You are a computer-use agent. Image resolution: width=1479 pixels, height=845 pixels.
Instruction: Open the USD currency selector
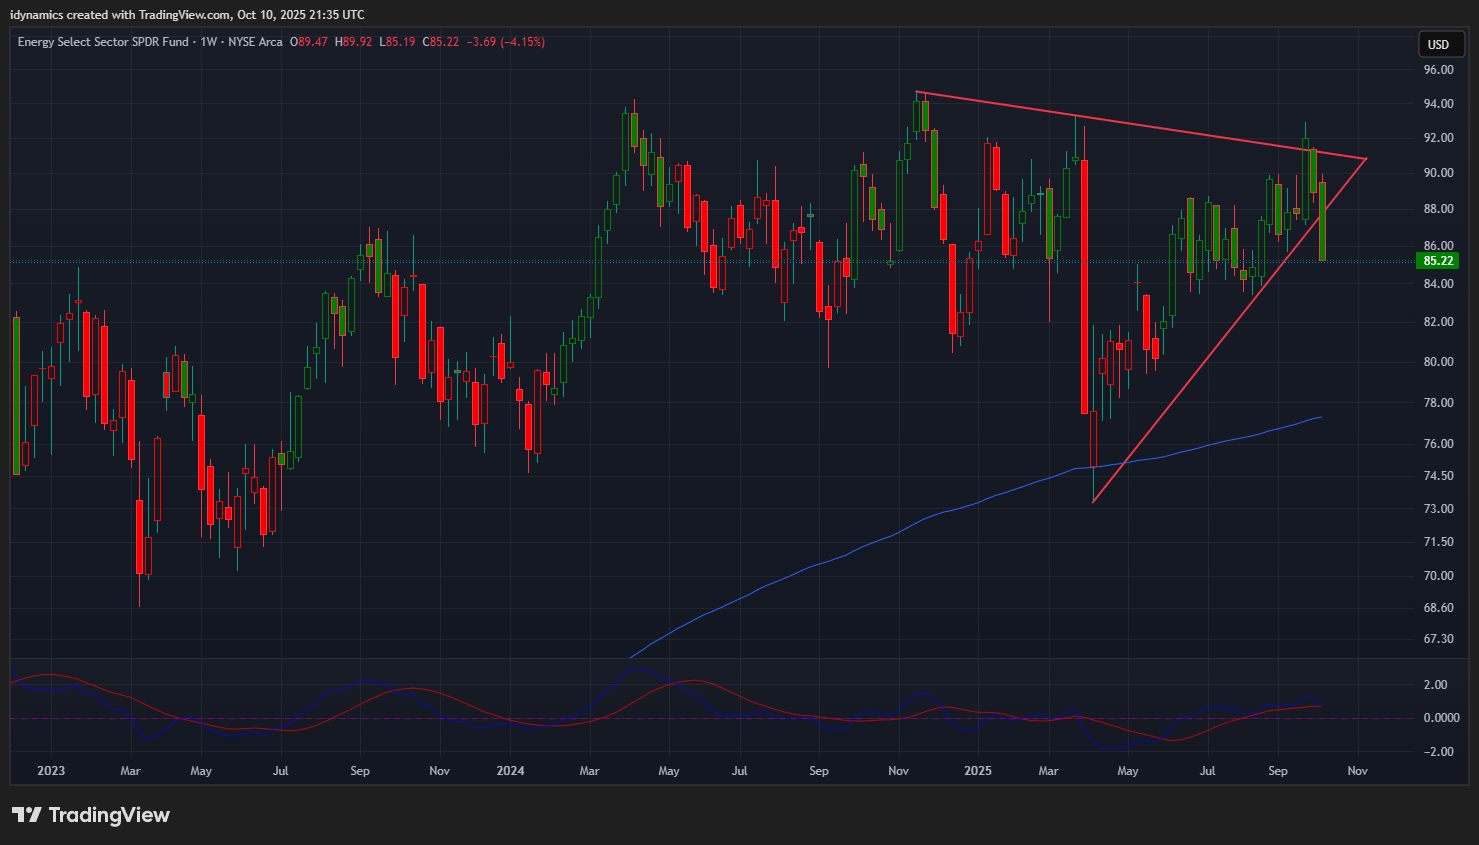pos(1438,44)
